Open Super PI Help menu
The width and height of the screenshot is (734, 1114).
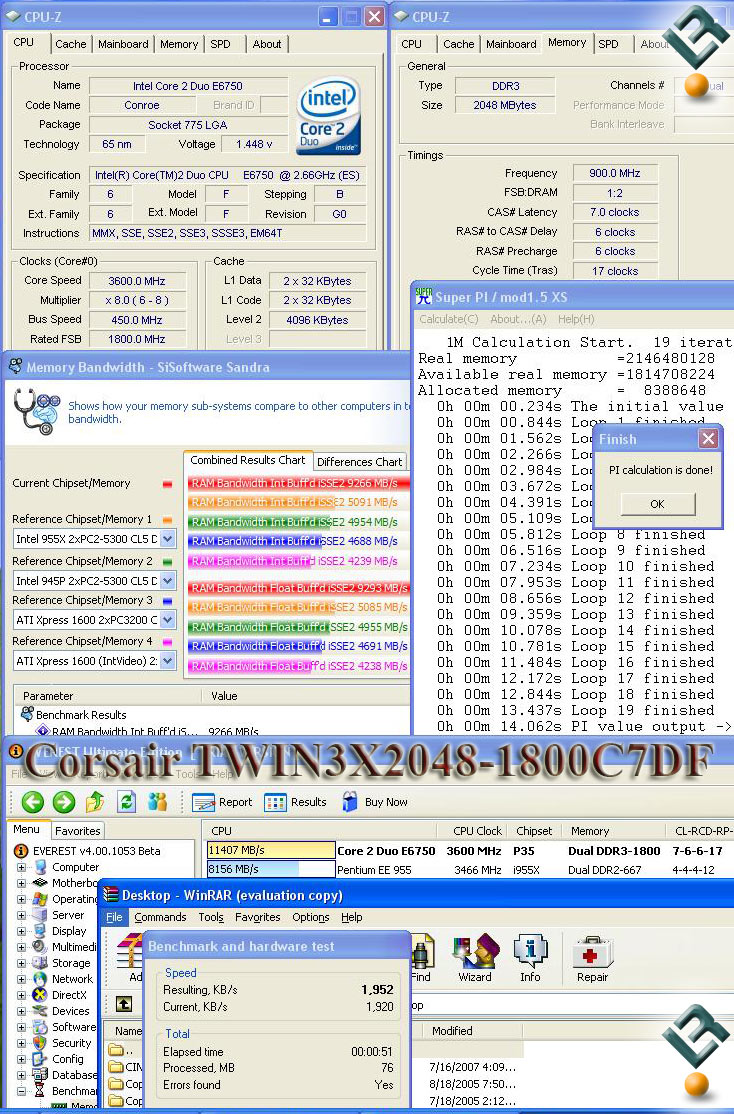pos(576,320)
